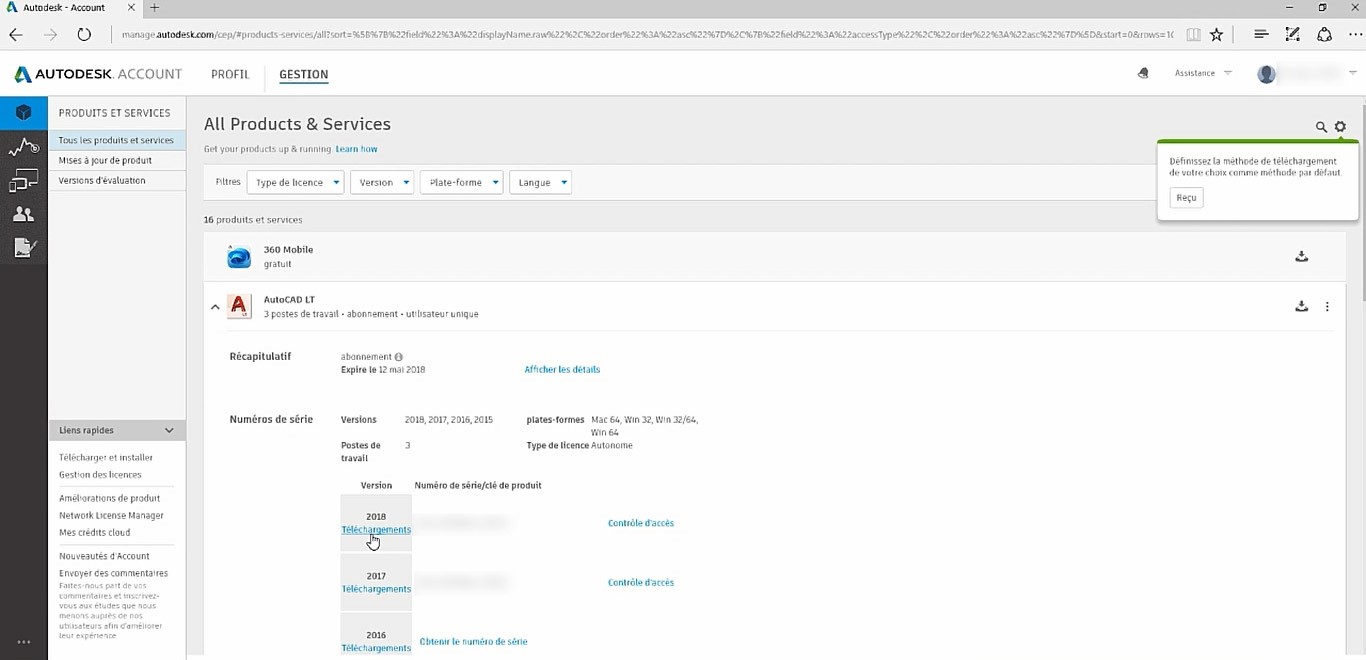Select Mises à jour de produit
1366x660 pixels.
tap(116, 160)
